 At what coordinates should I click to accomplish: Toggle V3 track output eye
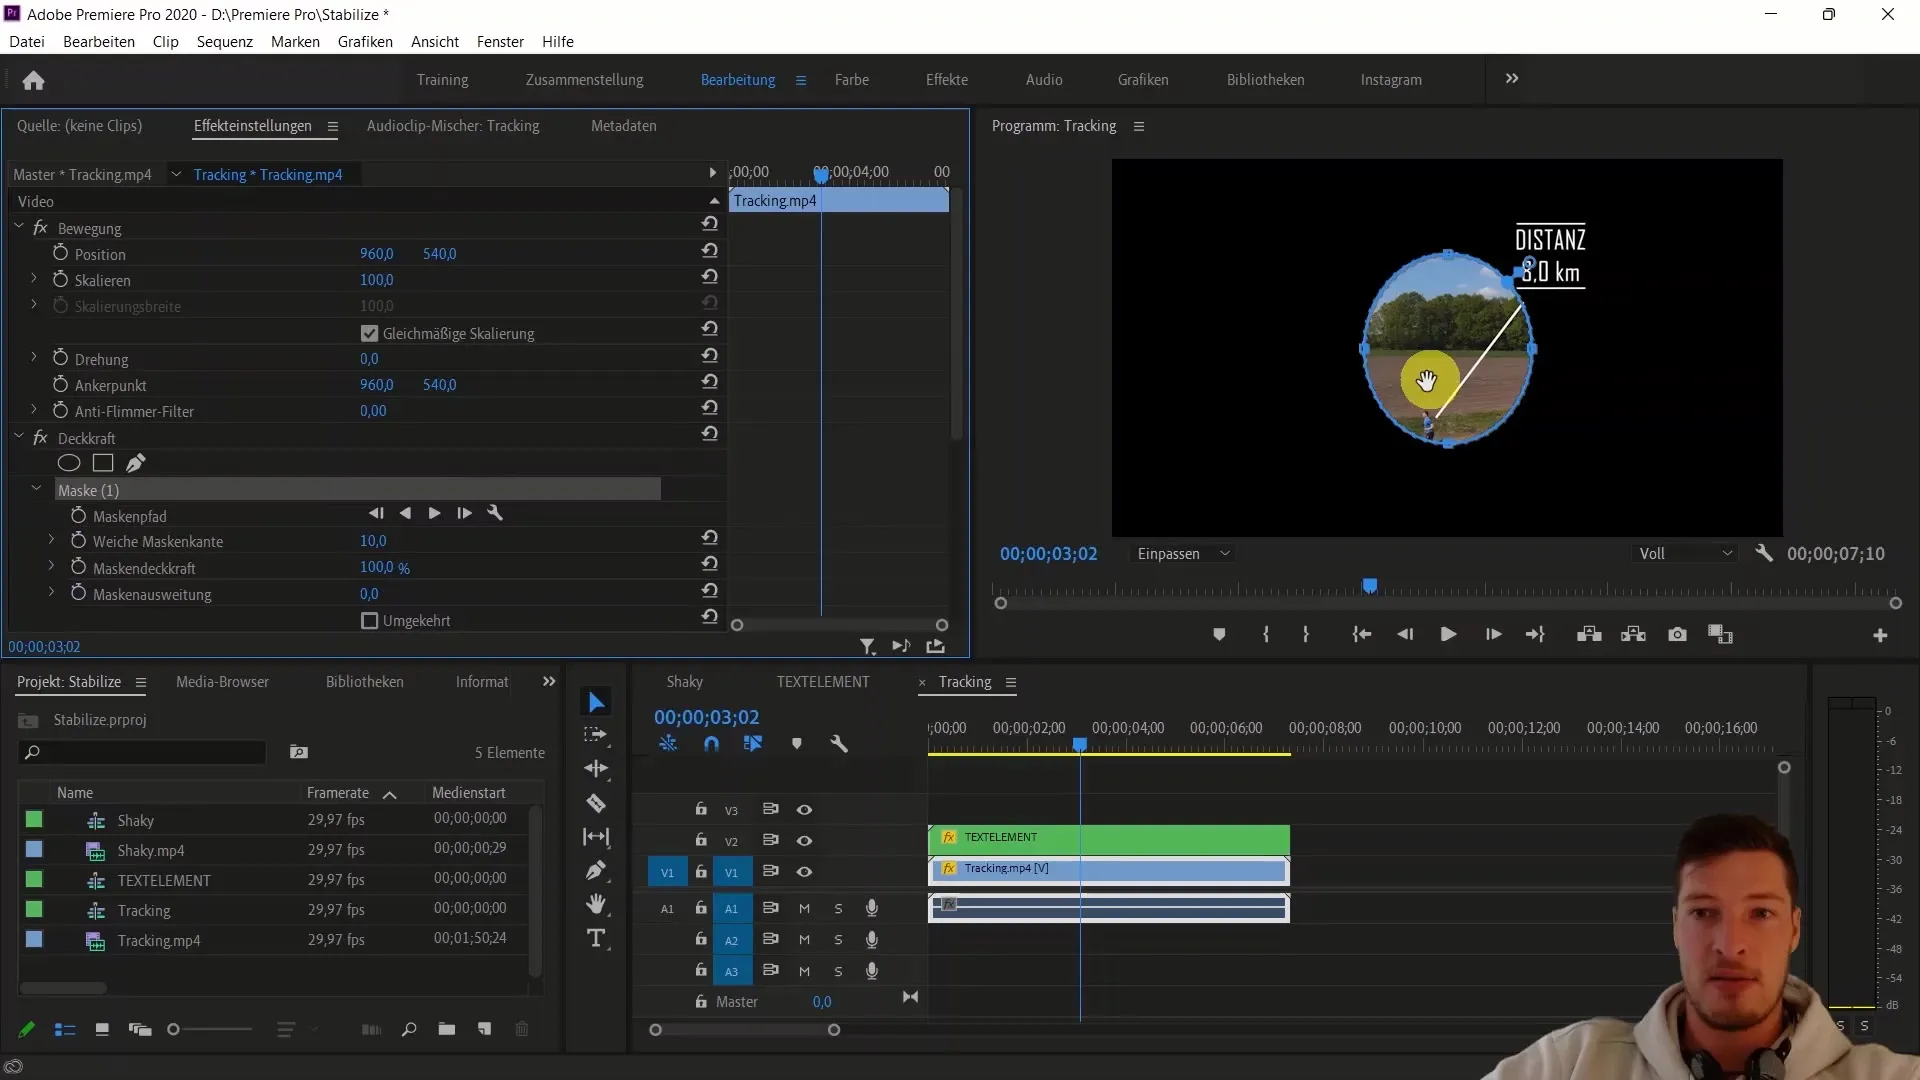804,810
